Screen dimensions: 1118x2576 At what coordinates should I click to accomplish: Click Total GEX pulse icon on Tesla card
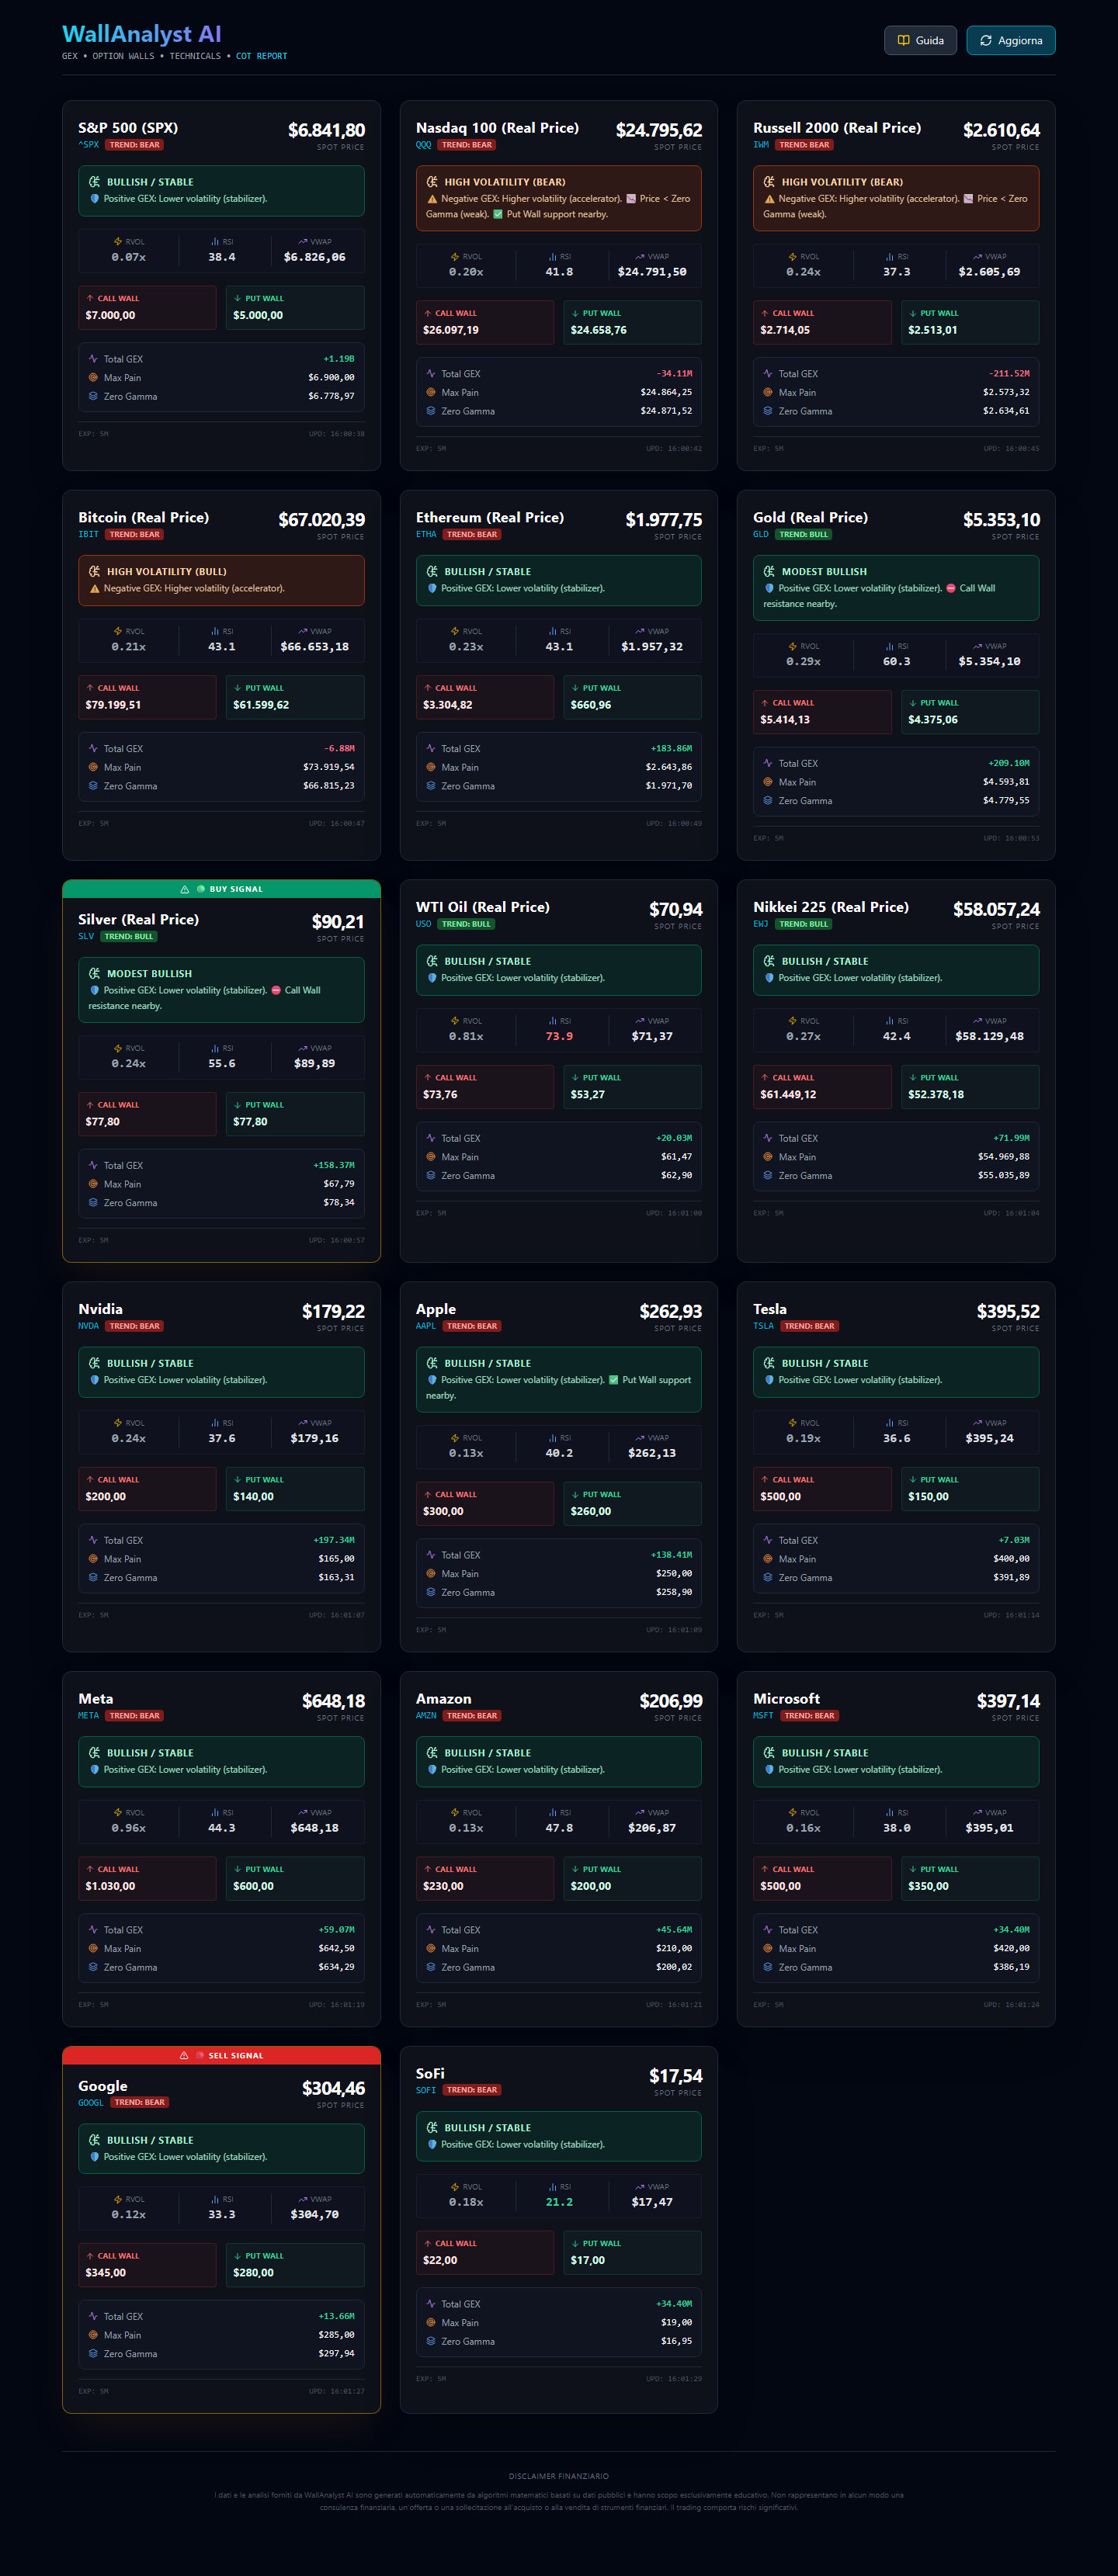tap(768, 1540)
